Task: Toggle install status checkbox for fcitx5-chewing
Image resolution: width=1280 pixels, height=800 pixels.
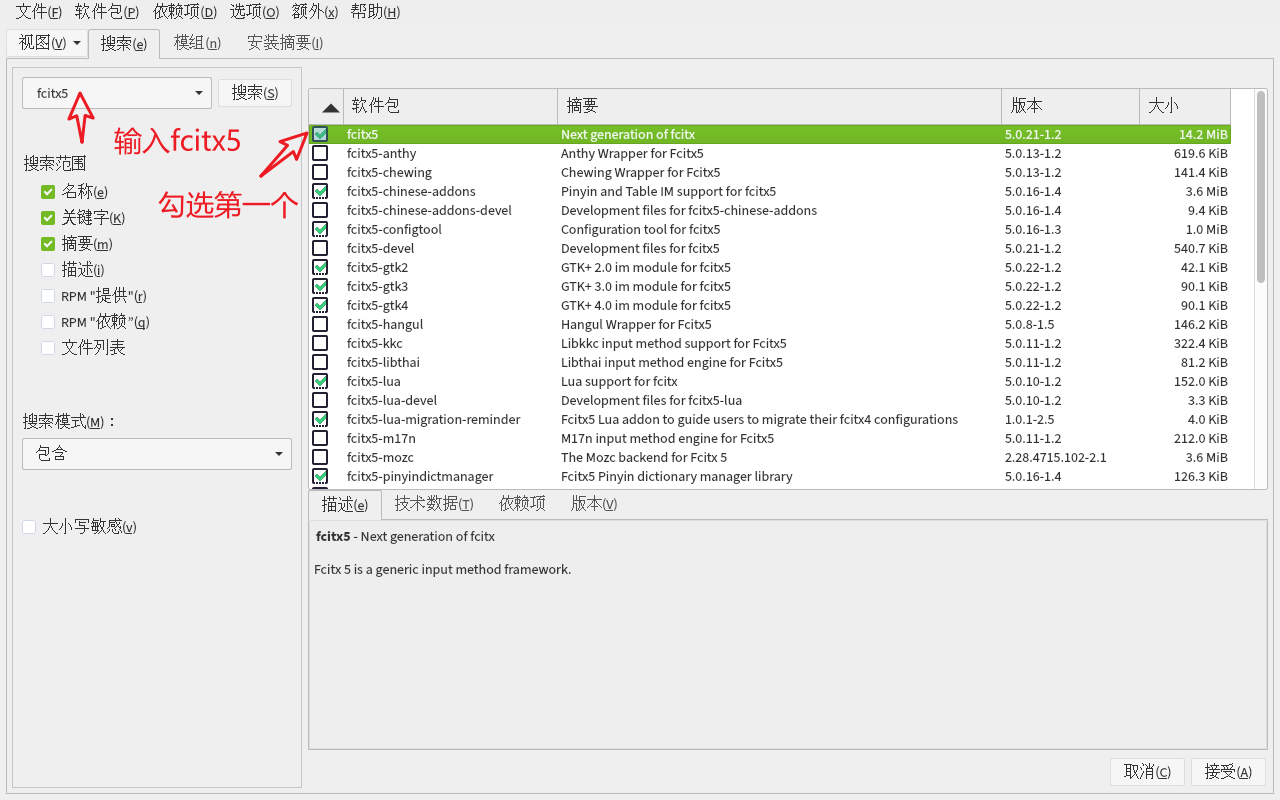Action: [x=320, y=172]
